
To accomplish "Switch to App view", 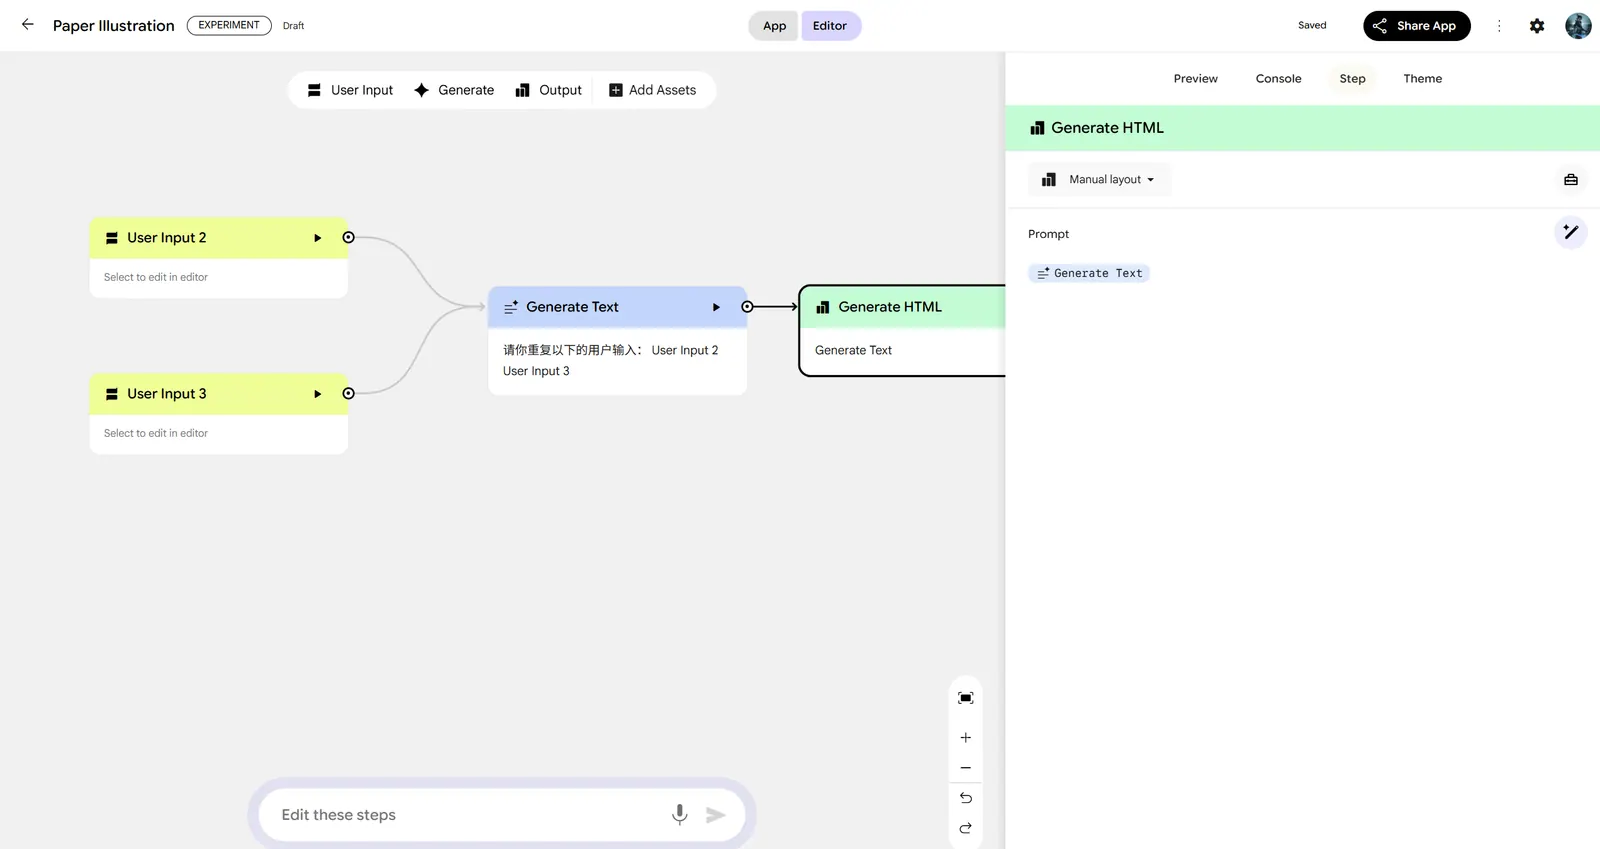I will pos(774,26).
